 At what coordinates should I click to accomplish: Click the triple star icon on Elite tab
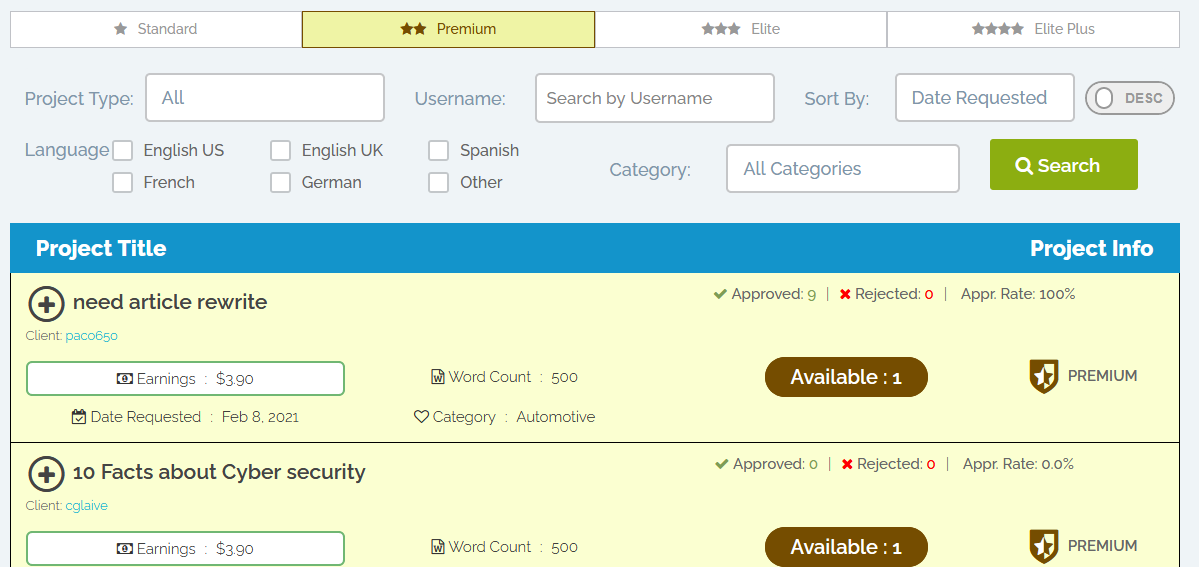721,29
